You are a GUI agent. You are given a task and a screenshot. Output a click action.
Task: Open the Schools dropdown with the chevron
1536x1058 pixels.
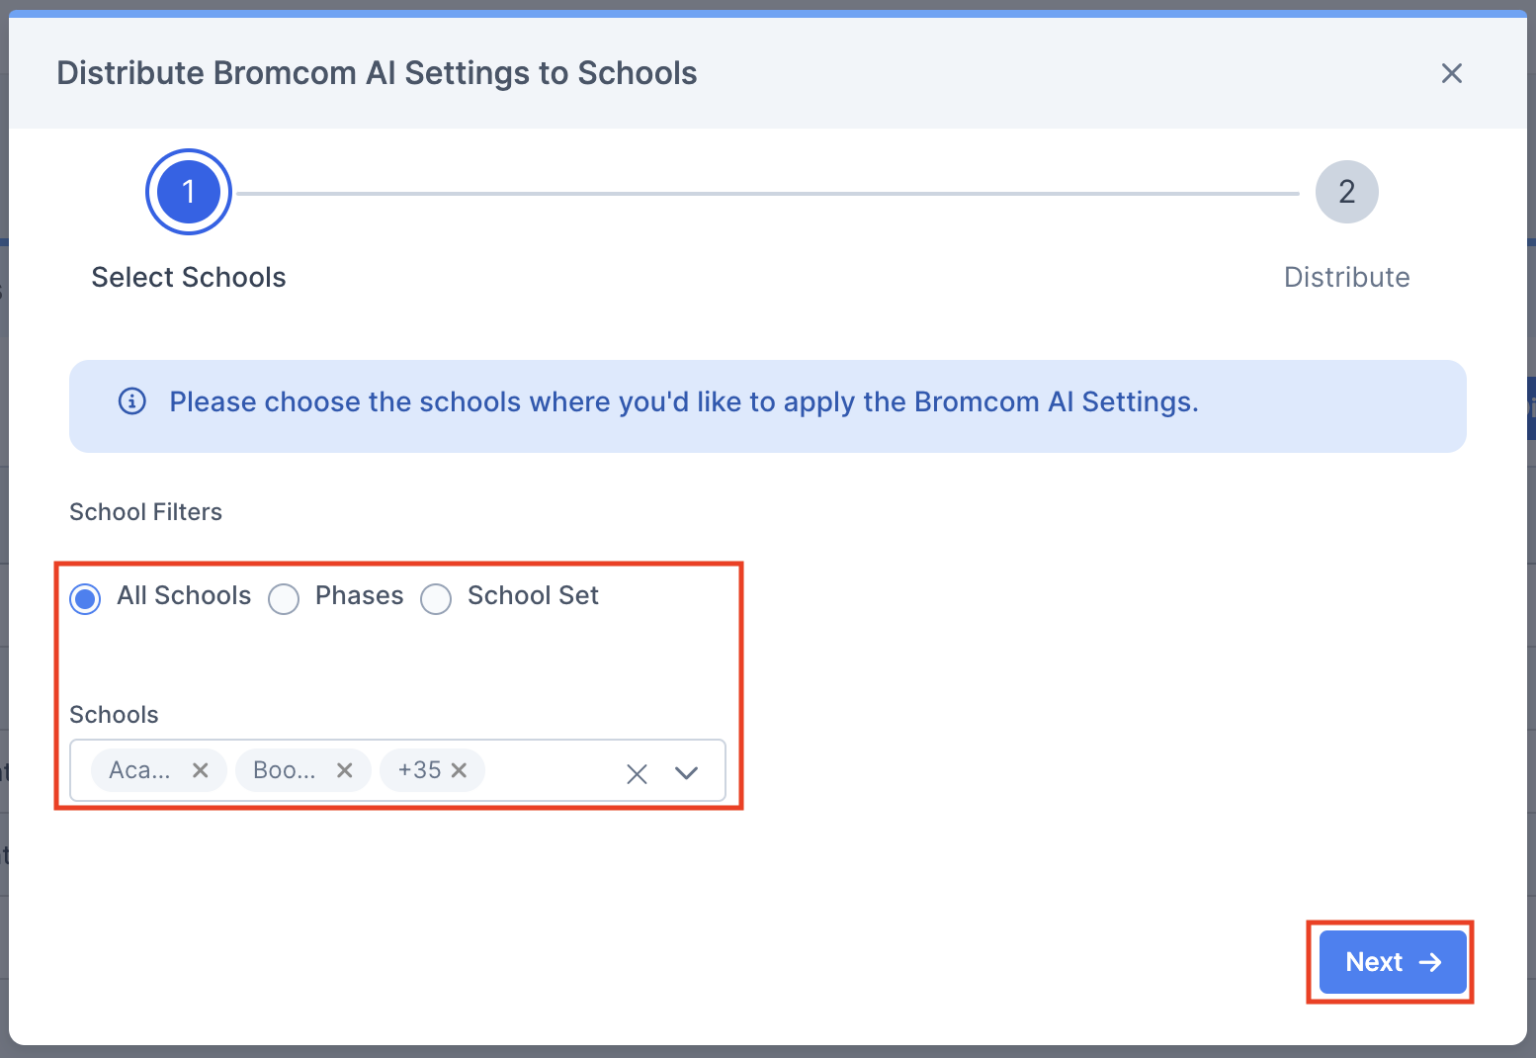(x=687, y=773)
